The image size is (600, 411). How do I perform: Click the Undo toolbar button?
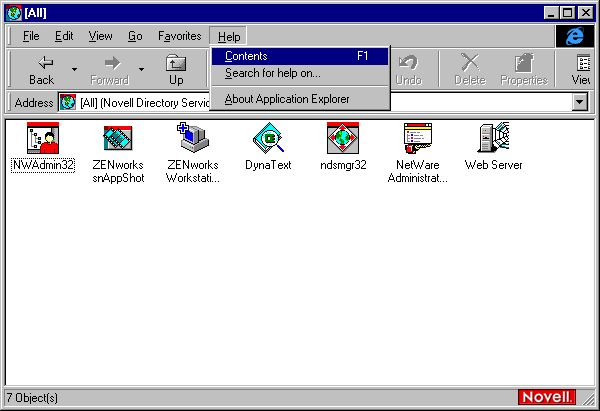pyautogui.click(x=408, y=70)
